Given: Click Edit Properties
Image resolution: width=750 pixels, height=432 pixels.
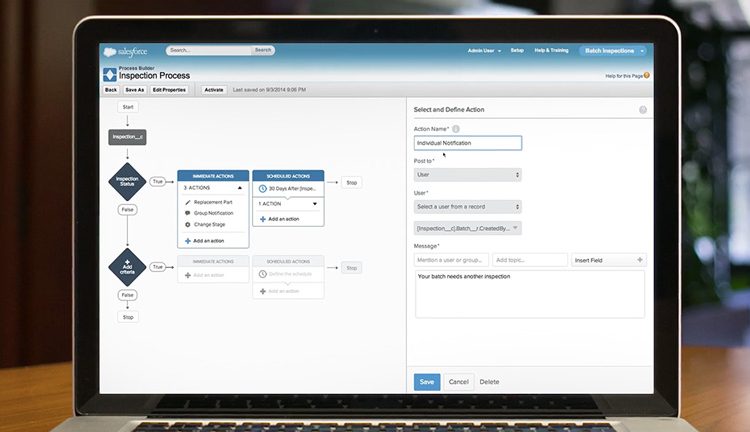Looking at the screenshot, I should [169, 90].
